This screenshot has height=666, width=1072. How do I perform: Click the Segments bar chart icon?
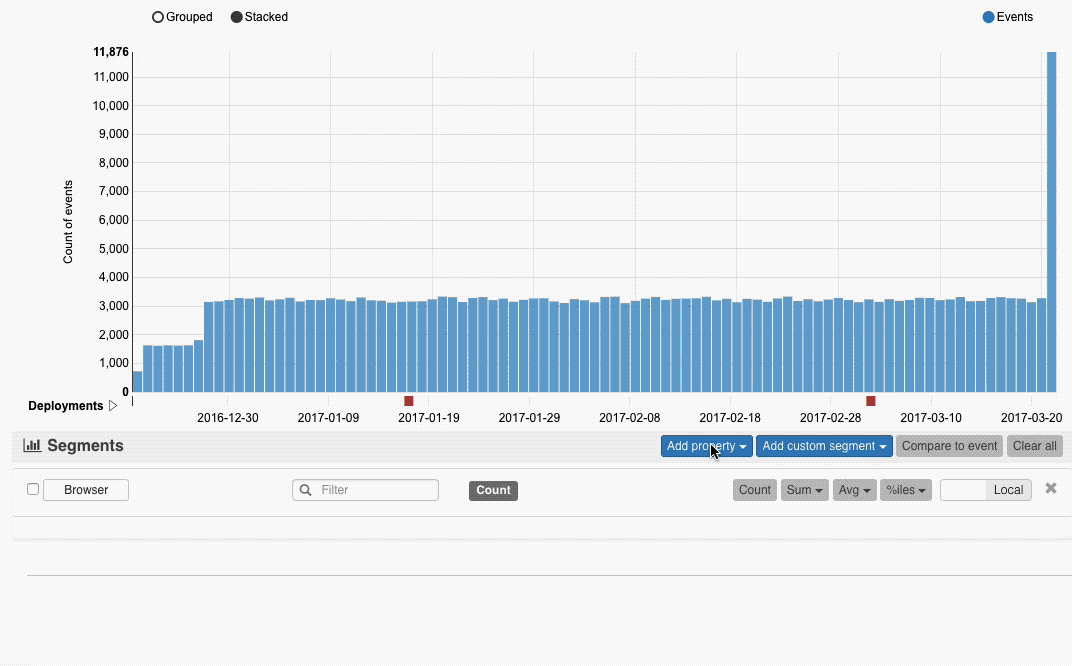pos(32,446)
